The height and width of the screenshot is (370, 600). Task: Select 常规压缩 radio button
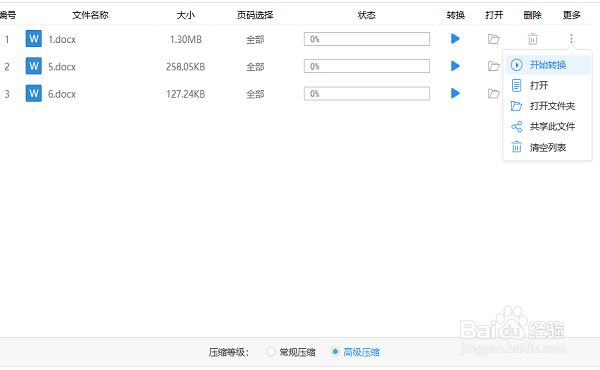pos(271,352)
